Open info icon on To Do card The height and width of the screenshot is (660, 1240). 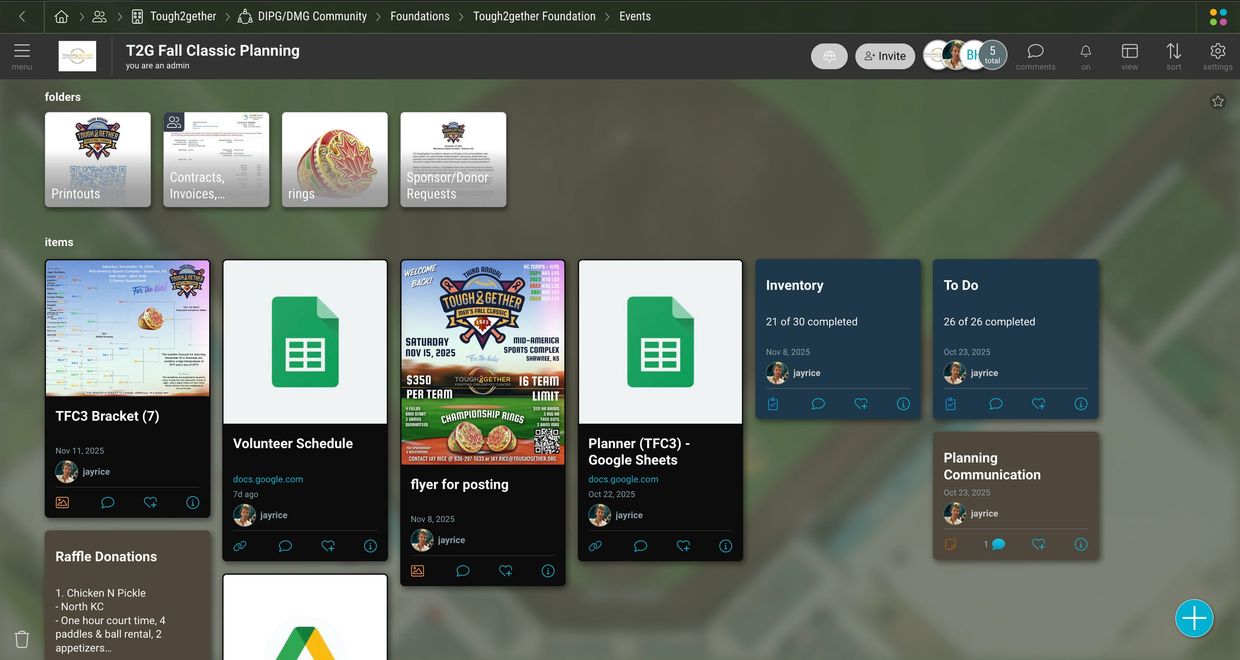click(1080, 404)
